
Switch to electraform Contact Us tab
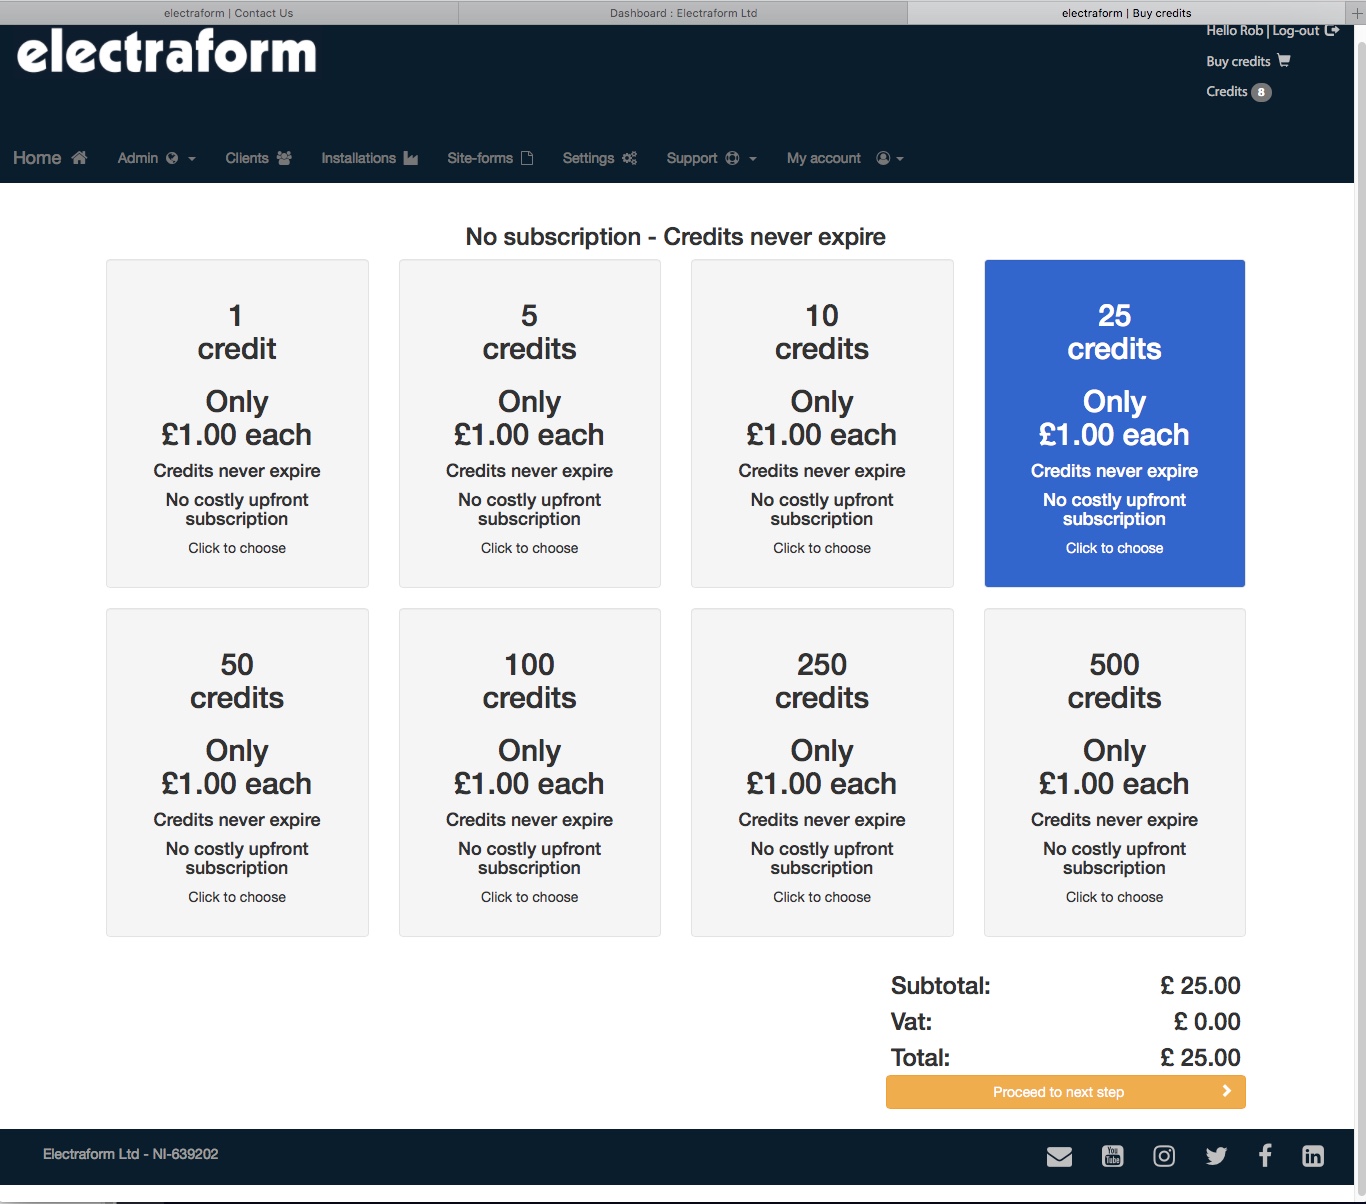click(229, 13)
